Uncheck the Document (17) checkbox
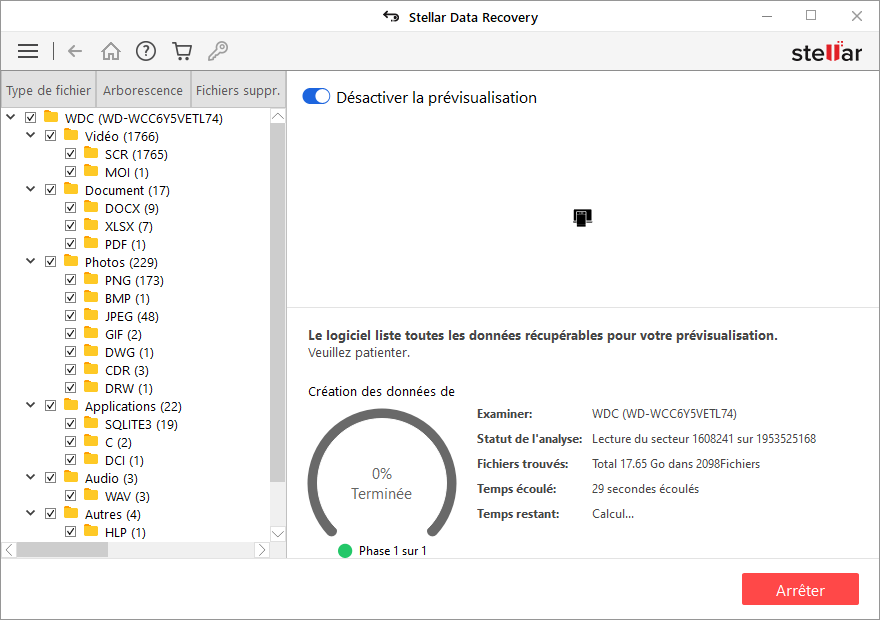Image resolution: width=880 pixels, height=620 pixels. coord(51,190)
